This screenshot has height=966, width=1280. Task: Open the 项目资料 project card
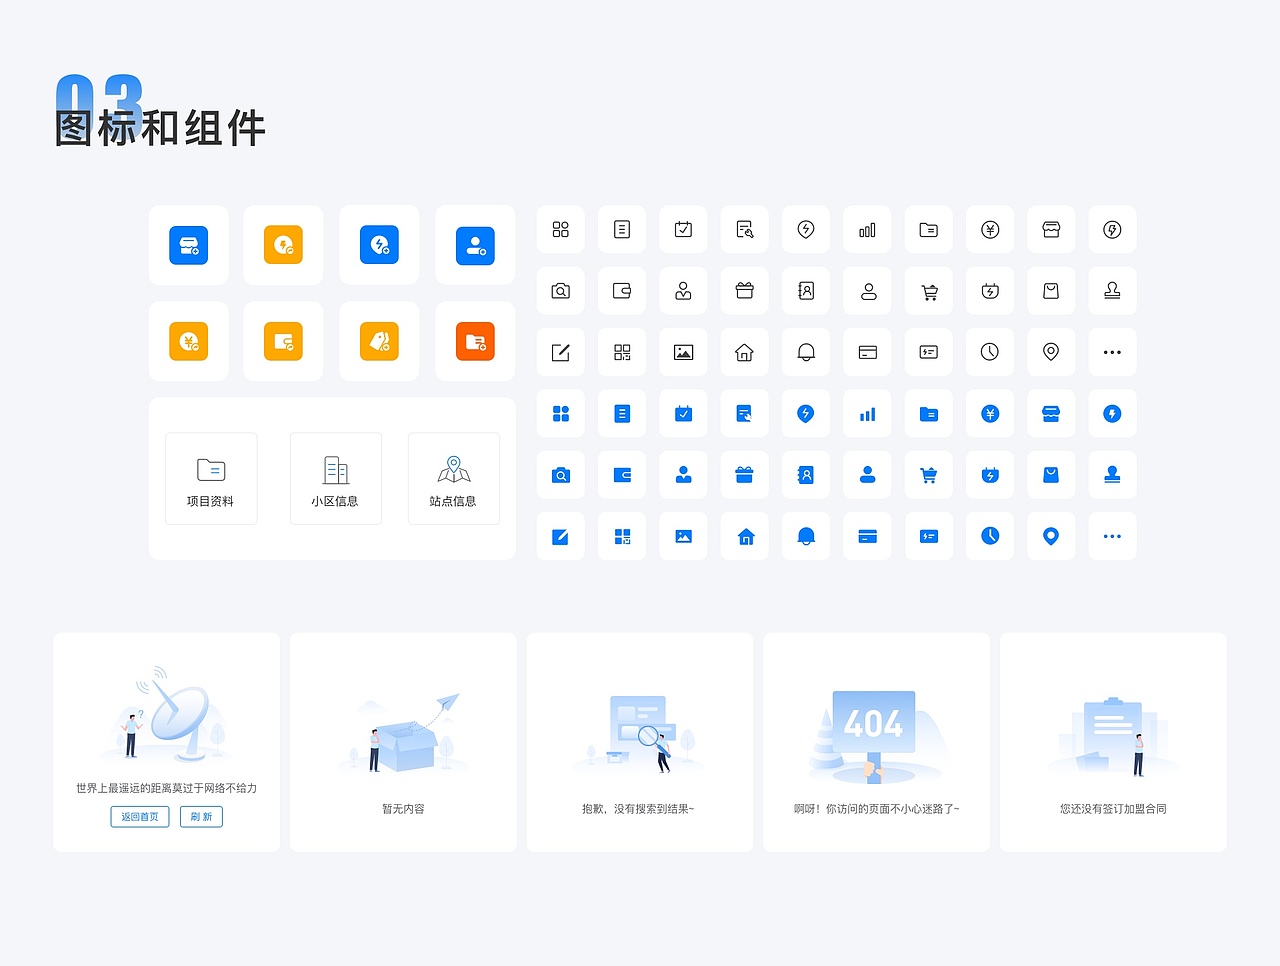(211, 478)
